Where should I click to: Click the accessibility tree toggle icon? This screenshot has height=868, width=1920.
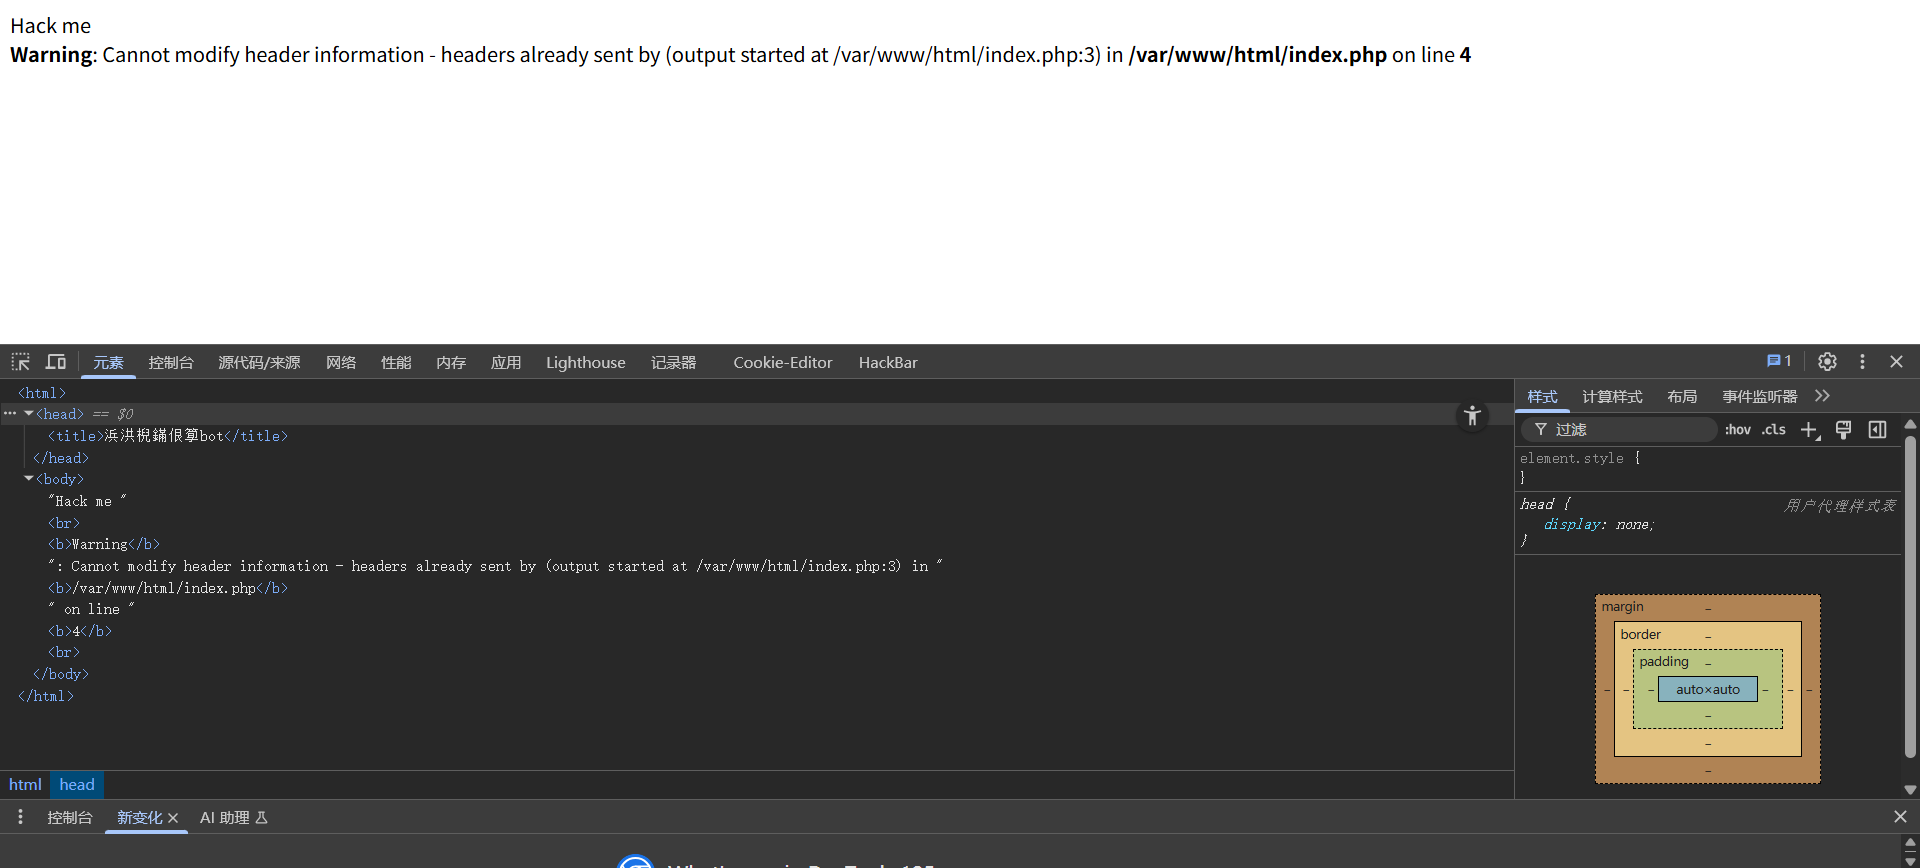[x=1472, y=416]
